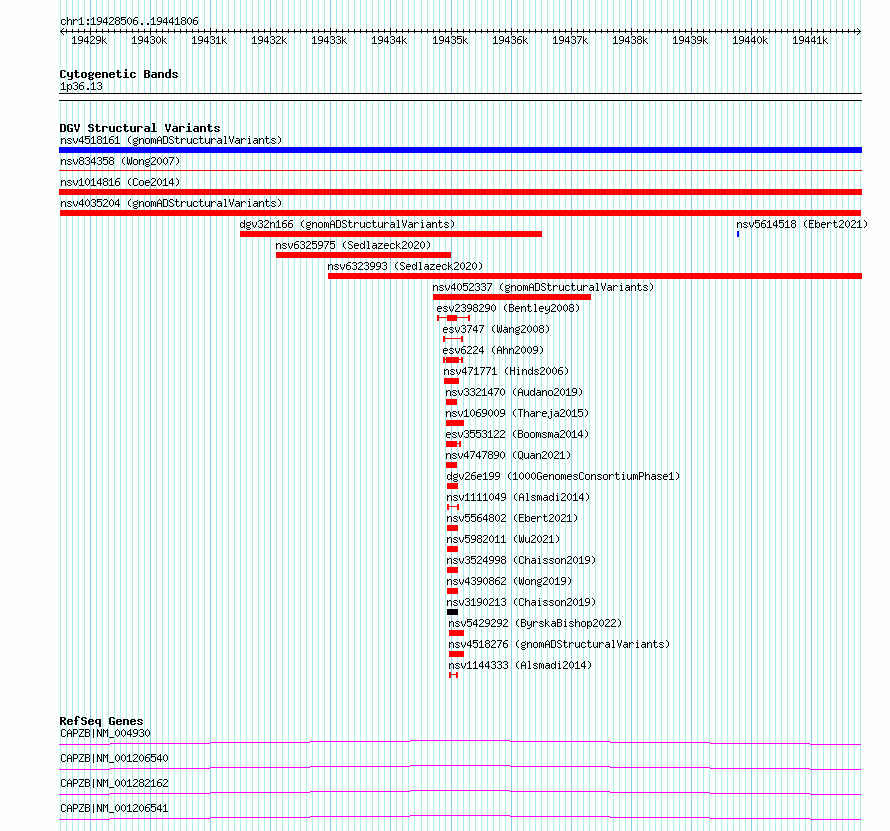The image size is (890, 831).
Task: Open nsv5564802 (Ebert2021) label
Action: [x=512, y=518]
